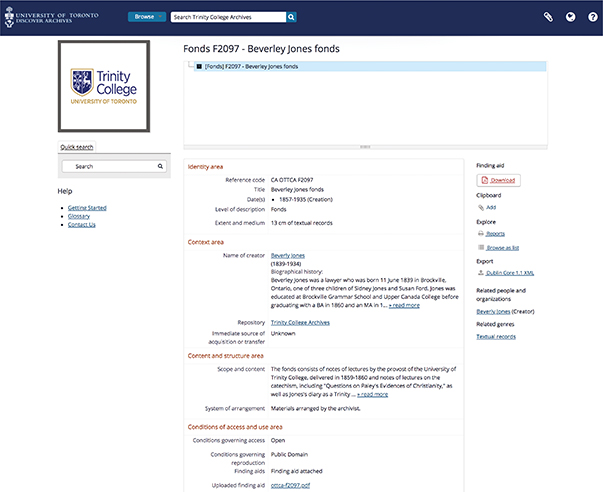Image resolution: width=603 pixels, height=492 pixels.
Task: Open the Trinity College Archives repository link
Action: click(x=300, y=322)
